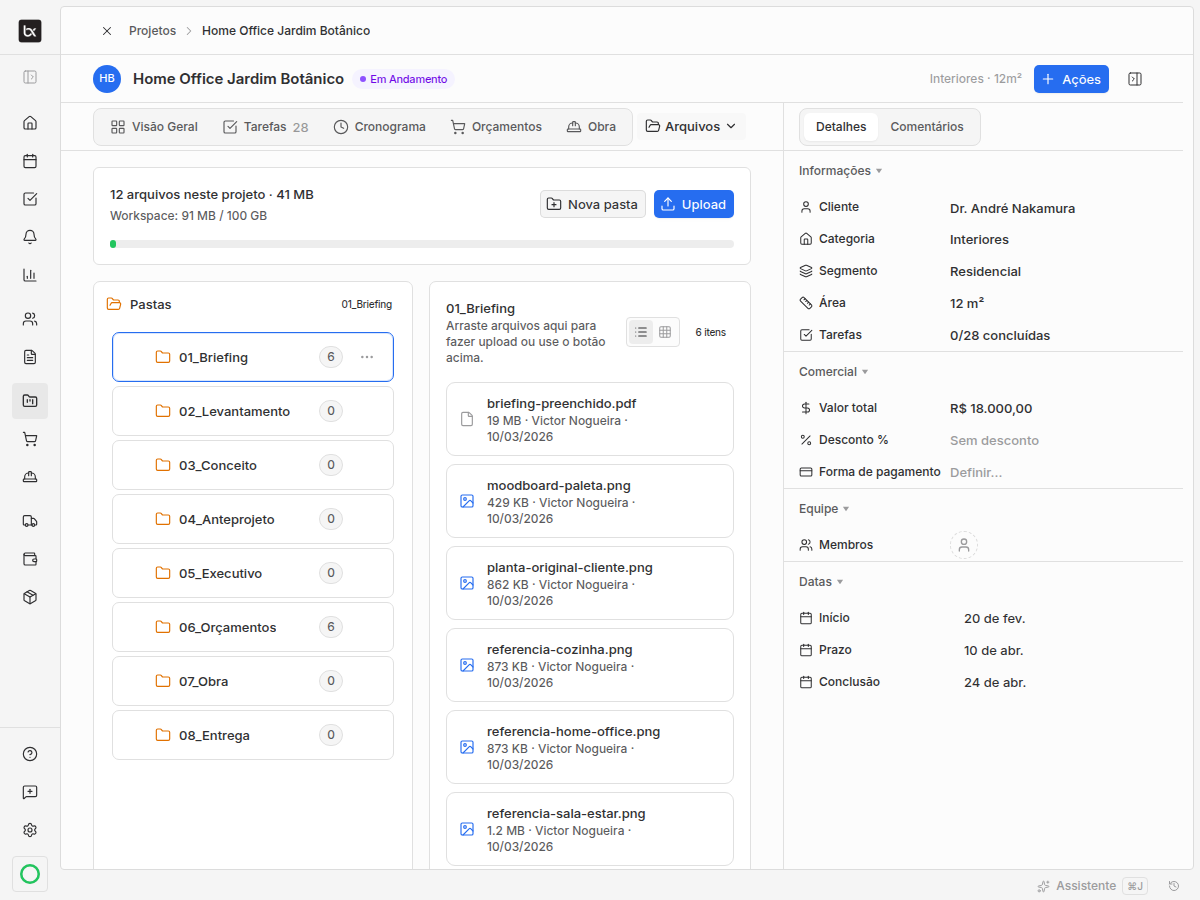Open the people/clients sidebar icon

tap(30, 319)
